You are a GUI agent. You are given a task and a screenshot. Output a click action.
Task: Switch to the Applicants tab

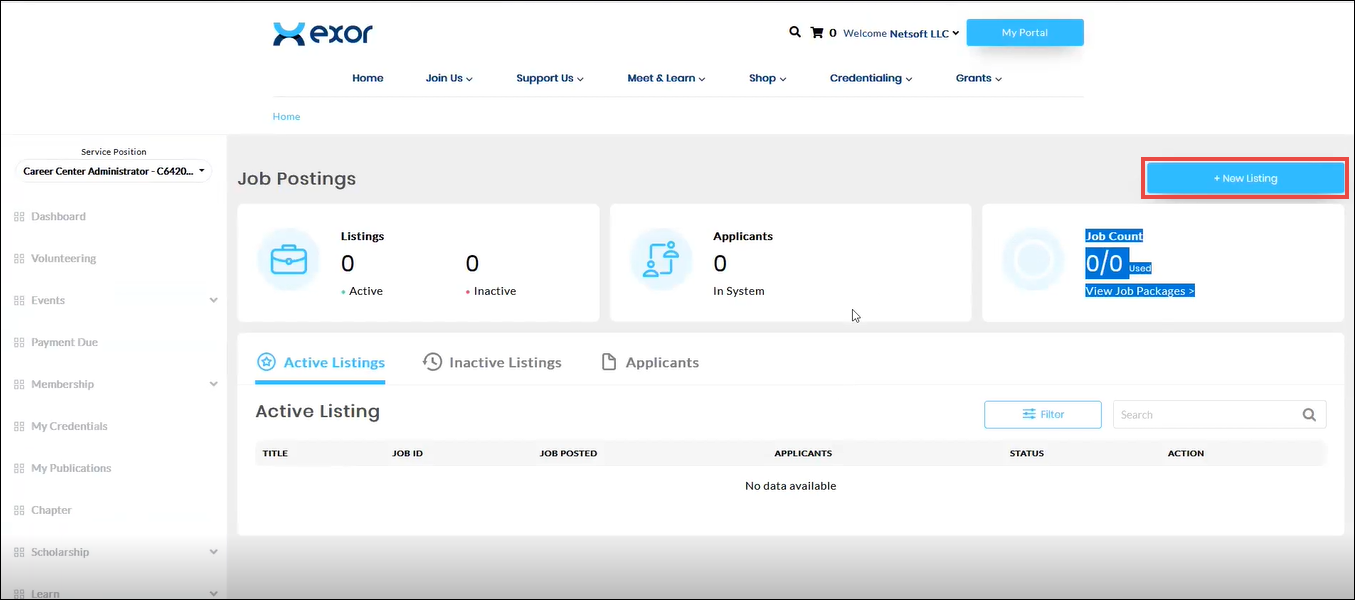pos(650,362)
